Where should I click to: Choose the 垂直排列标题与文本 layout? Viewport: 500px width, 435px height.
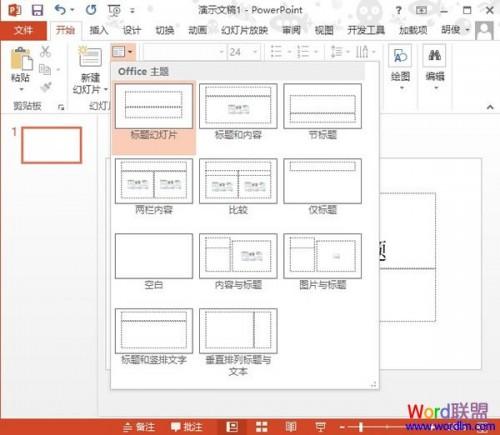[238, 343]
